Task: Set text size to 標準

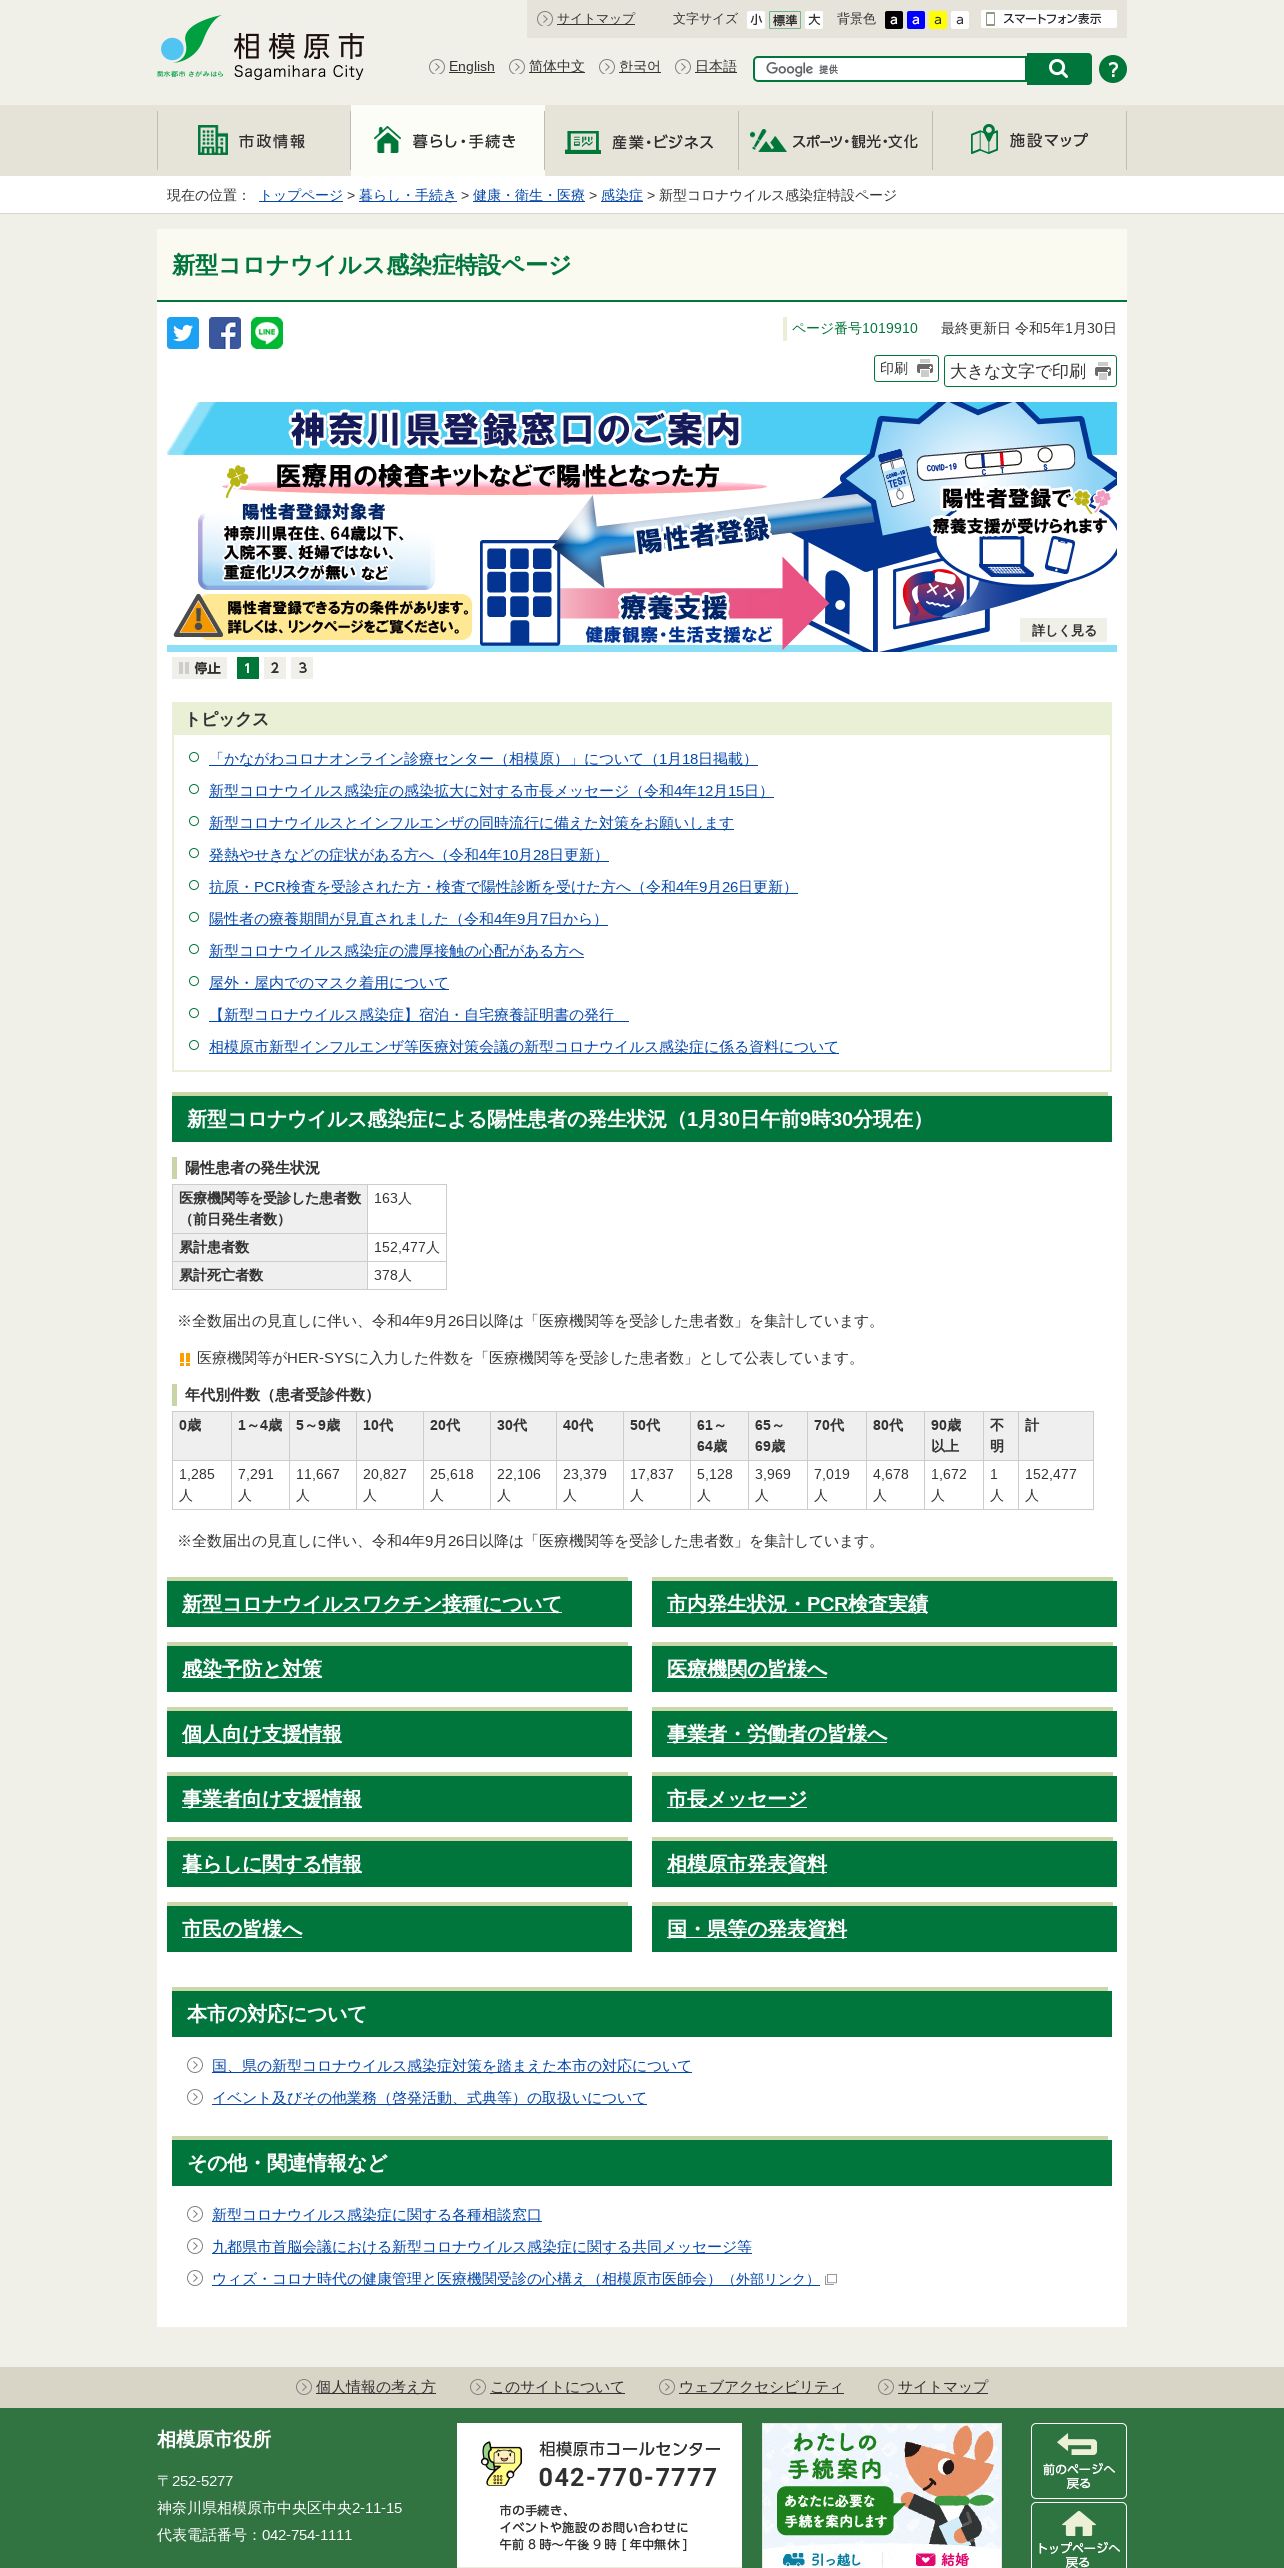Action: pyautogui.click(x=785, y=20)
